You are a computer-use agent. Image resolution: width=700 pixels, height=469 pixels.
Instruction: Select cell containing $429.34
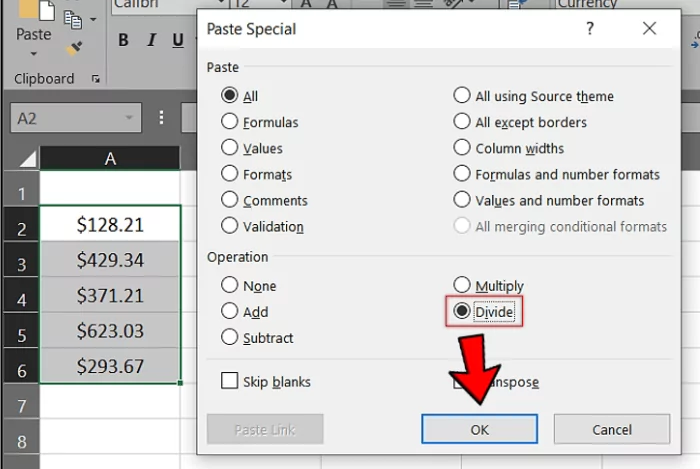click(x=110, y=261)
